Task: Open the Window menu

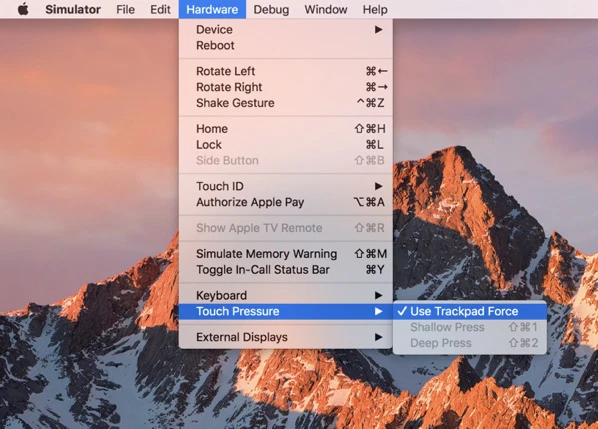Action: click(x=326, y=9)
